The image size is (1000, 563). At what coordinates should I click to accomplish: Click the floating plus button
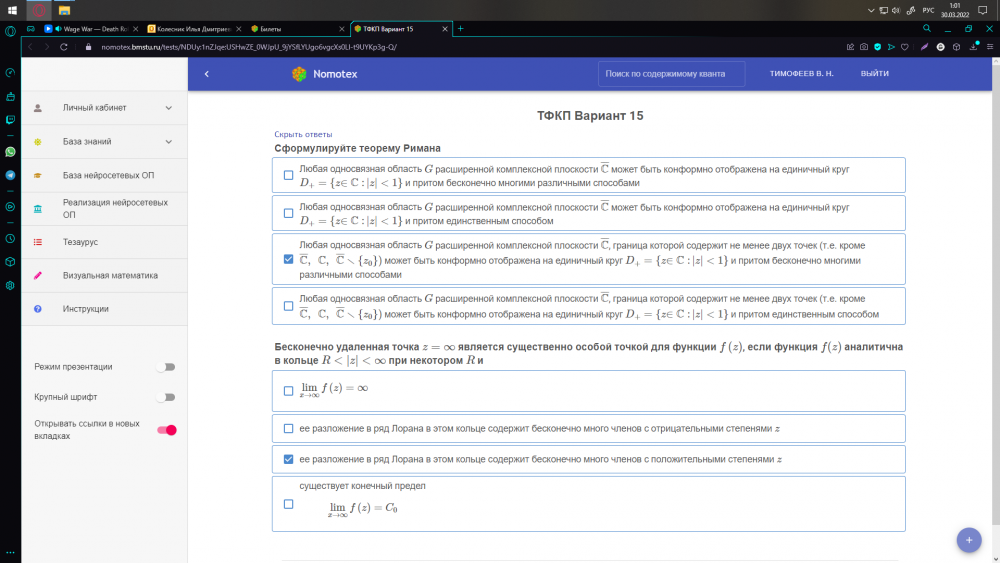pyautogui.click(x=968, y=540)
